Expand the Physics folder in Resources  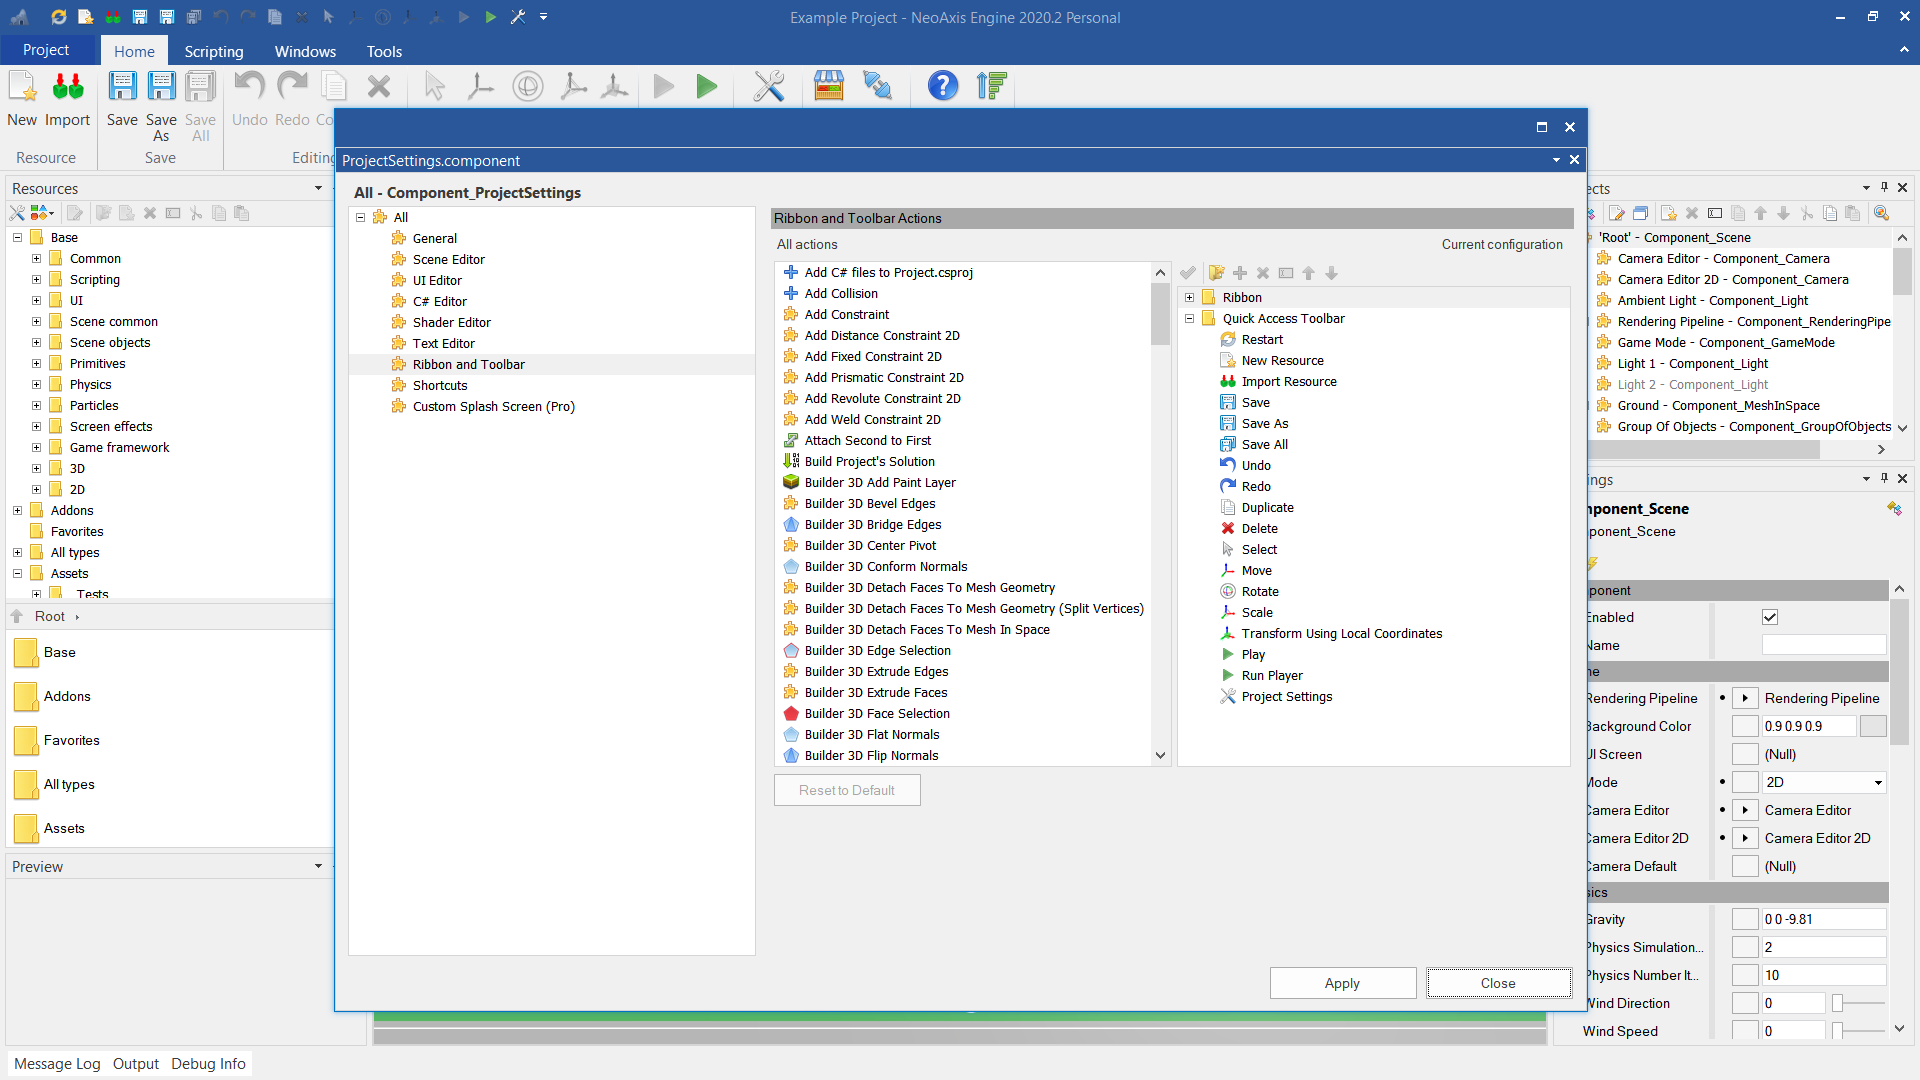tap(37, 384)
